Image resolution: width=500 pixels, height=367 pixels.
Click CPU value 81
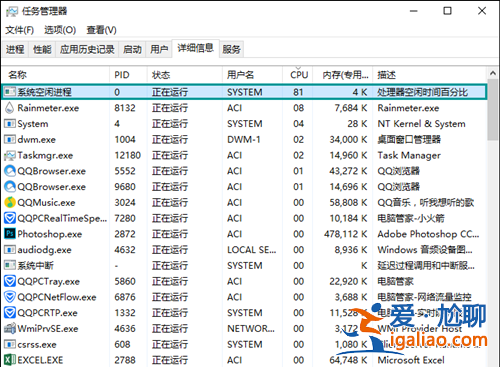(x=298, y=92)
